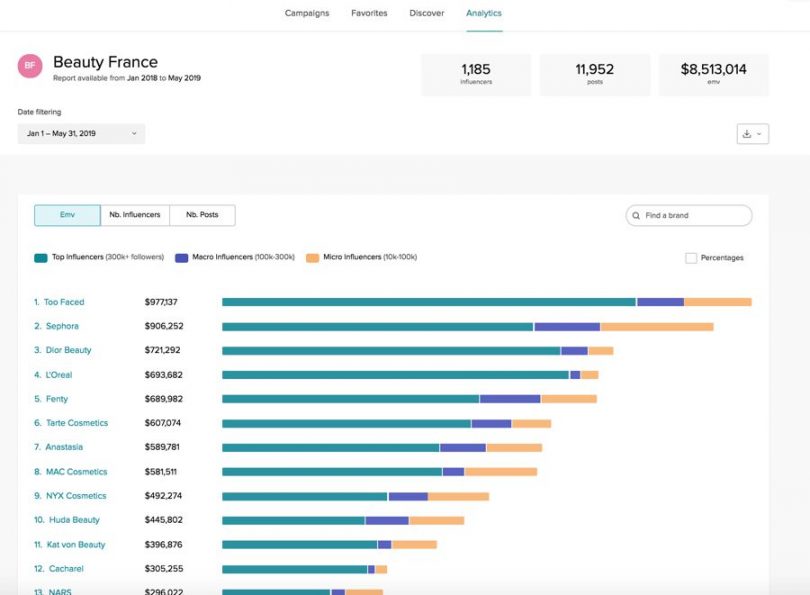Click the 1,185 influencers stat card
Screen dimensions: 810x595
tap(476, 74)
